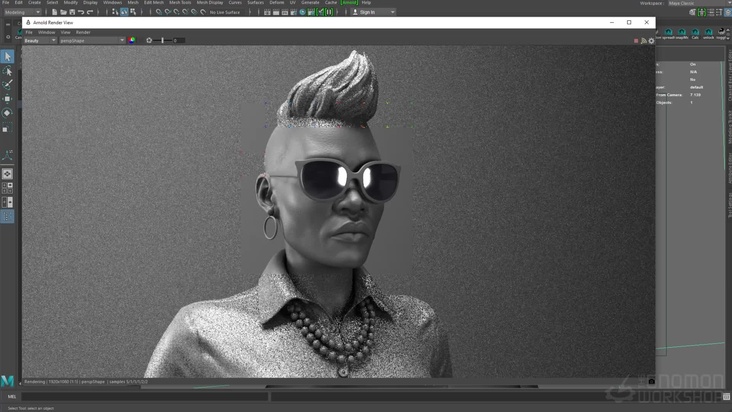Click the snapshot camera icon at bottom right

[651, 381]
